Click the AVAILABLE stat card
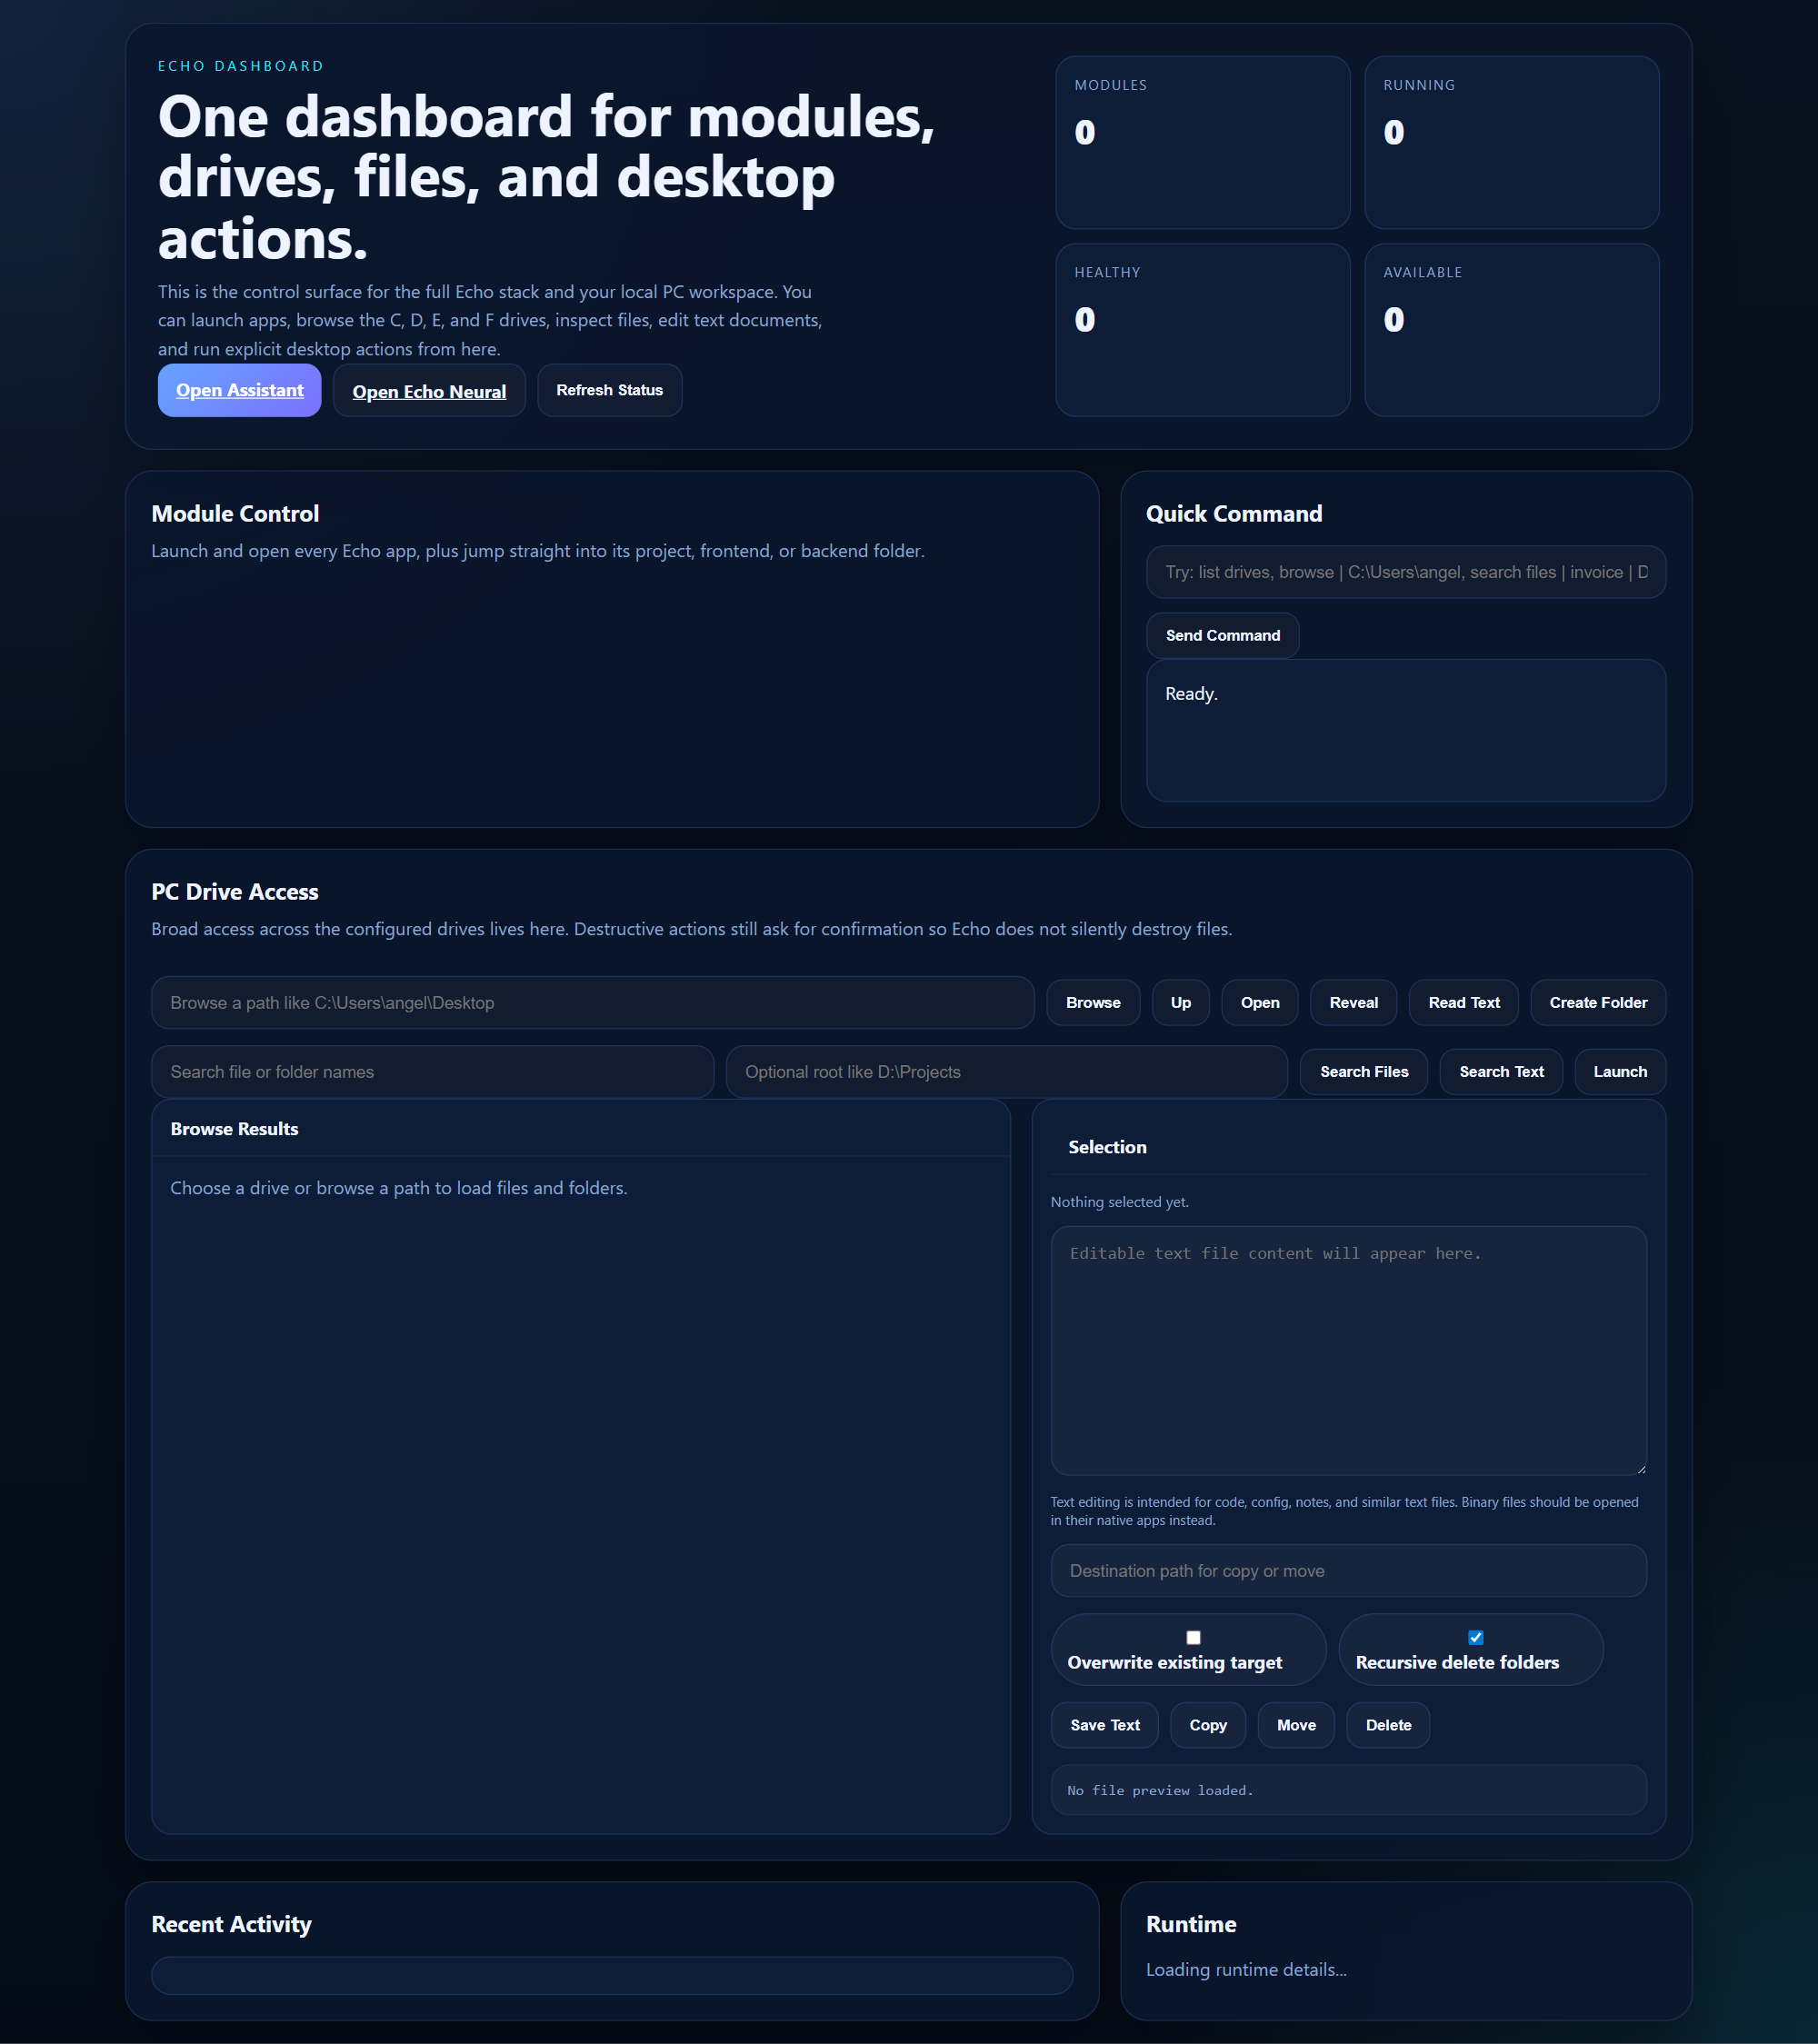The width and height of the screenshot is (1818, 2044). click(1511, 329)
